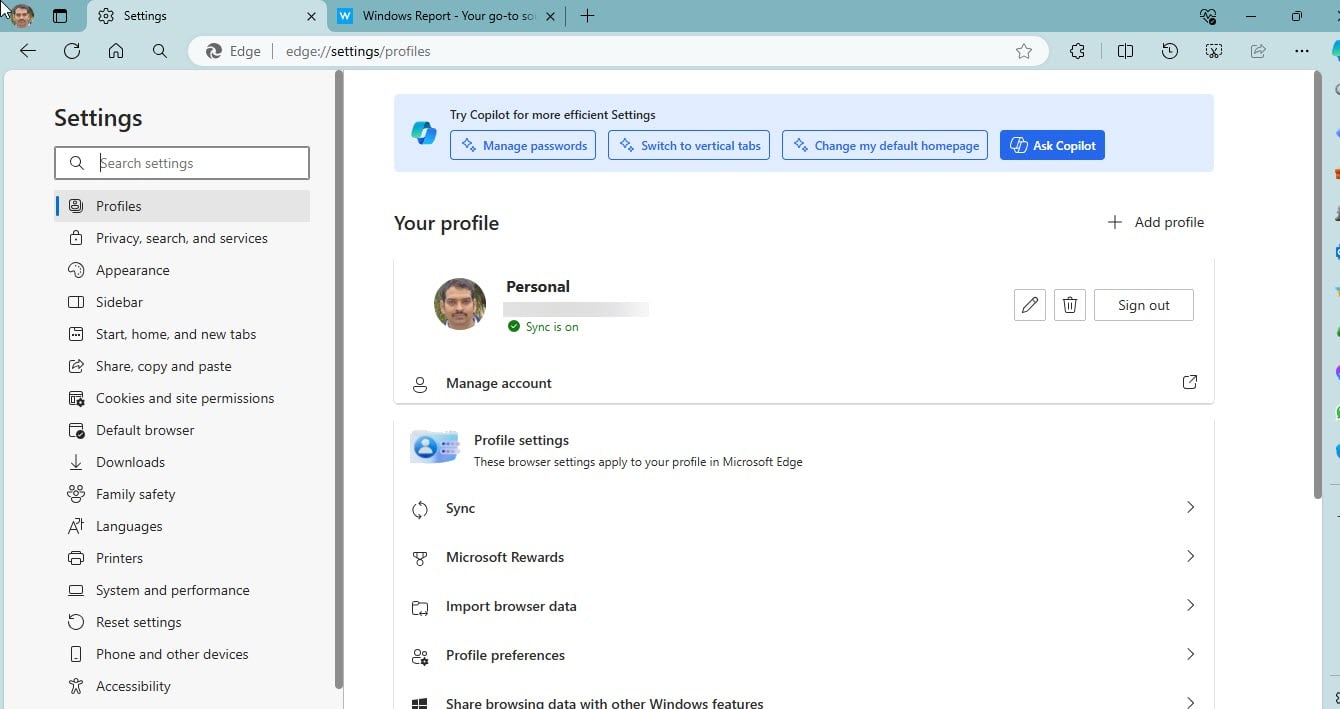The width and height of the screenshot is (1340, 709).
Task: Go to the Home page icon
Action: tap(116, 51)
